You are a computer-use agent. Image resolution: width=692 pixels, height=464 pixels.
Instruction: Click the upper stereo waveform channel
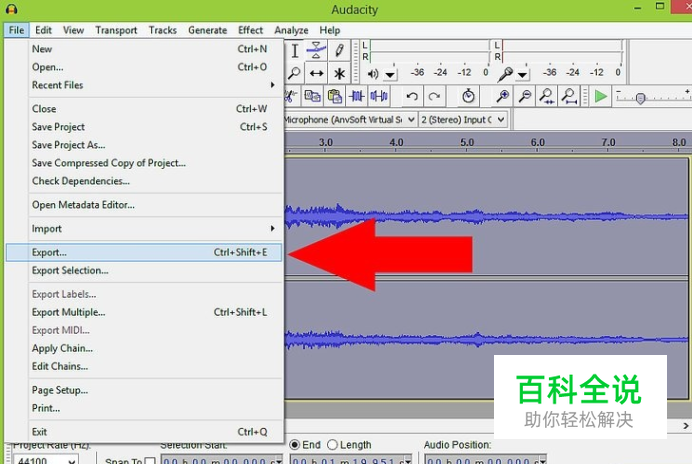point(485,216)
